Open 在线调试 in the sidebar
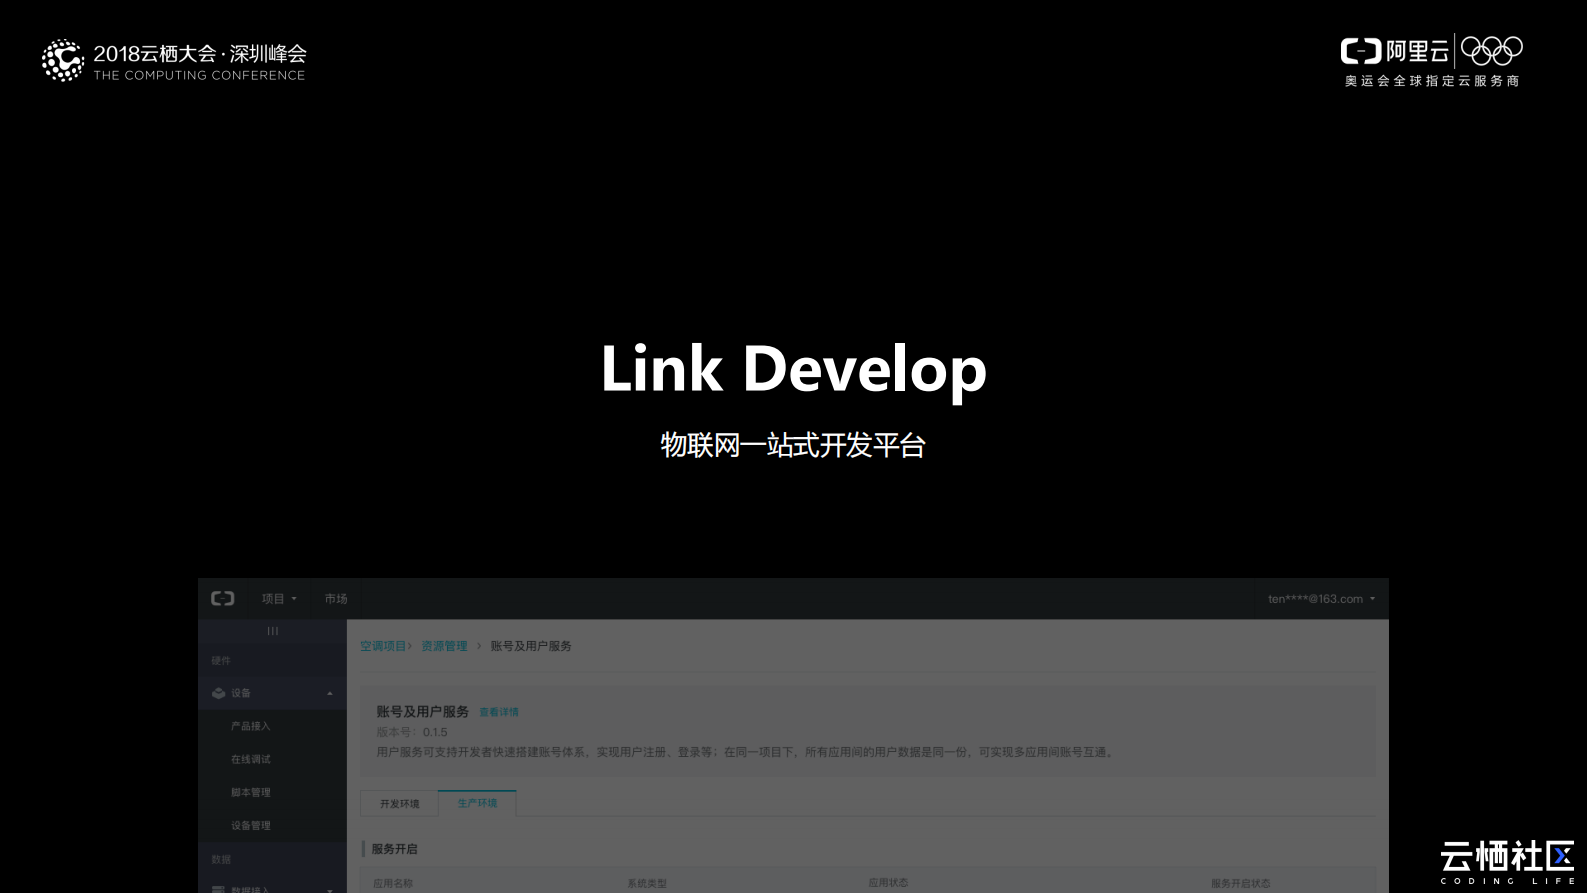 pos(251,759)
